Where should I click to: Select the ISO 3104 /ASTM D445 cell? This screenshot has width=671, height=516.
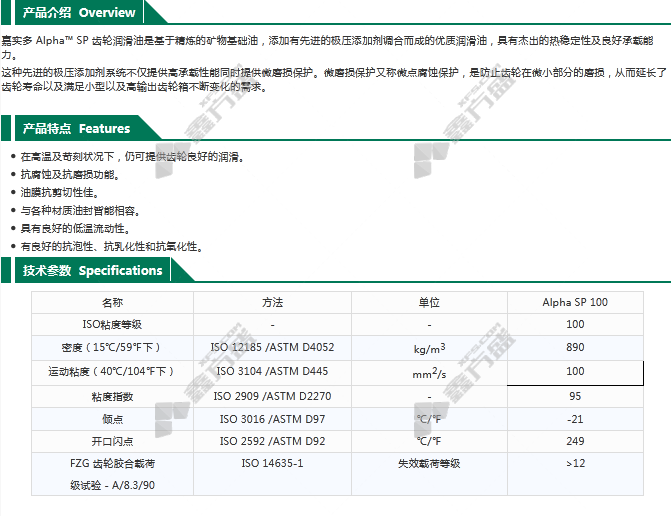tap(272, 372)
